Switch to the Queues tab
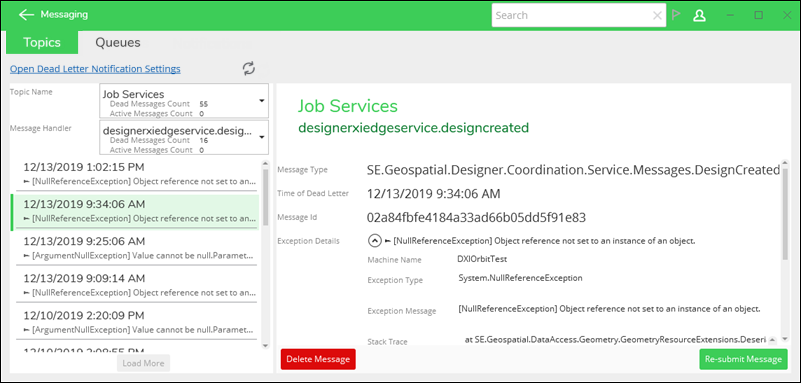This screenshot has height=383, width=801. (117, 42)
